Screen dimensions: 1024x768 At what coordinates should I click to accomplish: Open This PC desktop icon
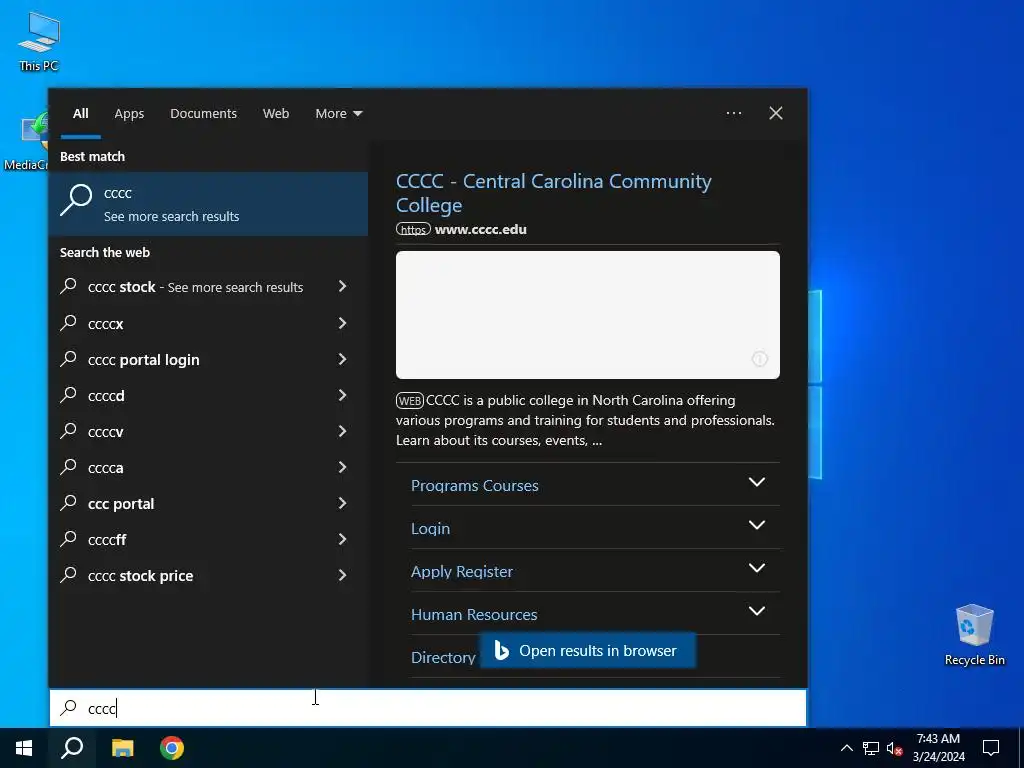(39, 41)
